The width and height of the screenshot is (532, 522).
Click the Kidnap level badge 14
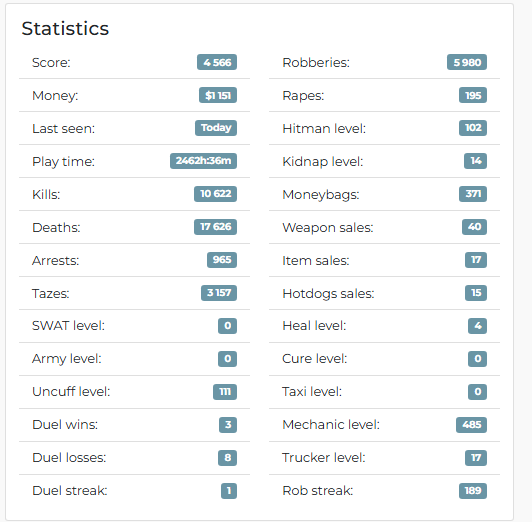coord(475,161)
